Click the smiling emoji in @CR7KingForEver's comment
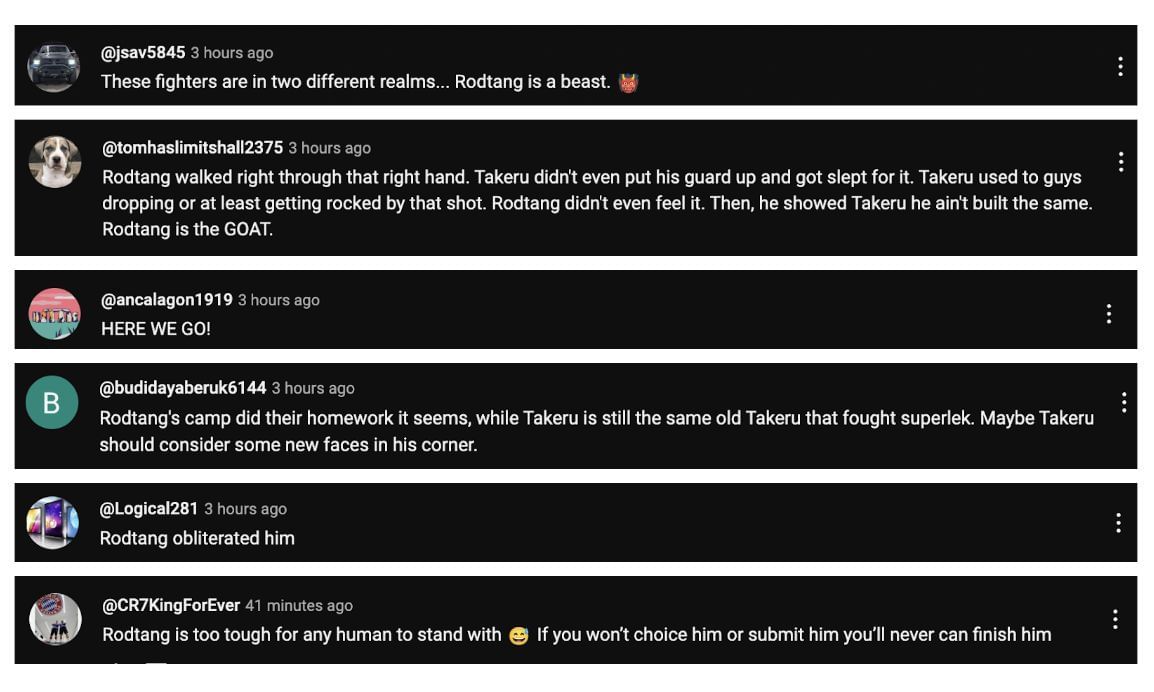The image size is (1154, 692). pyautogui.click(x=518, y=634)
